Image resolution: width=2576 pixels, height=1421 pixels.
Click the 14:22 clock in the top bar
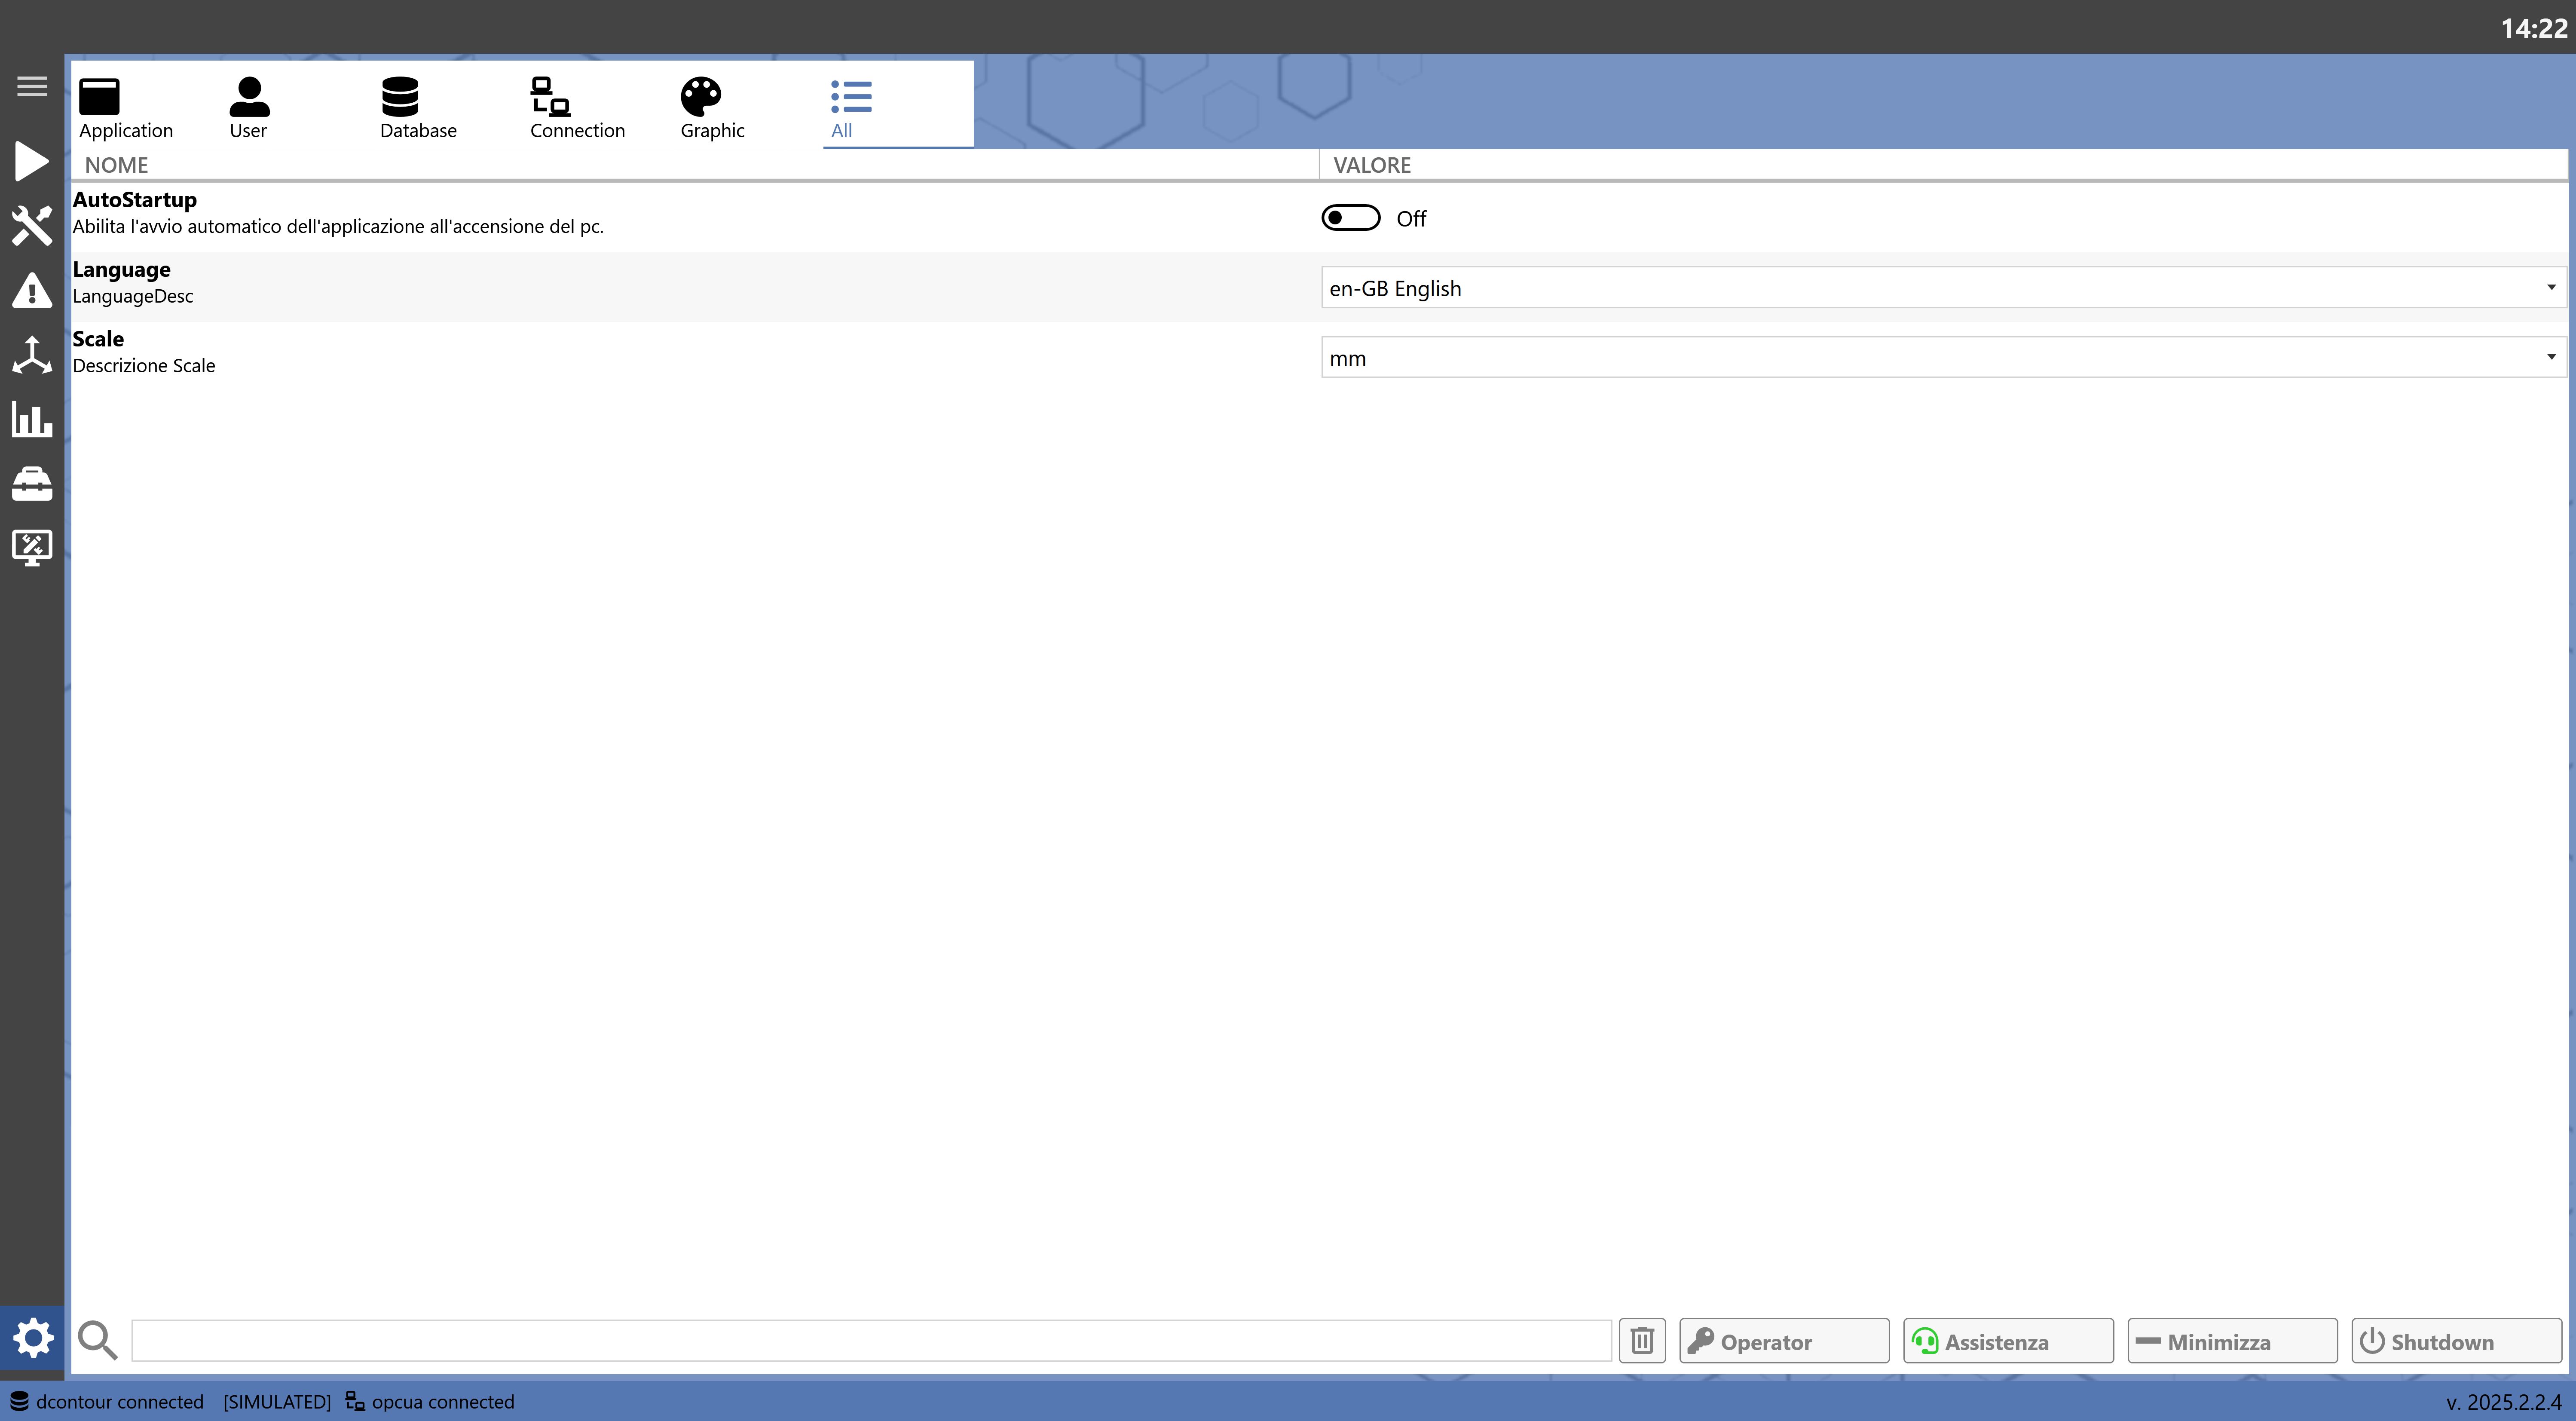2534,28
